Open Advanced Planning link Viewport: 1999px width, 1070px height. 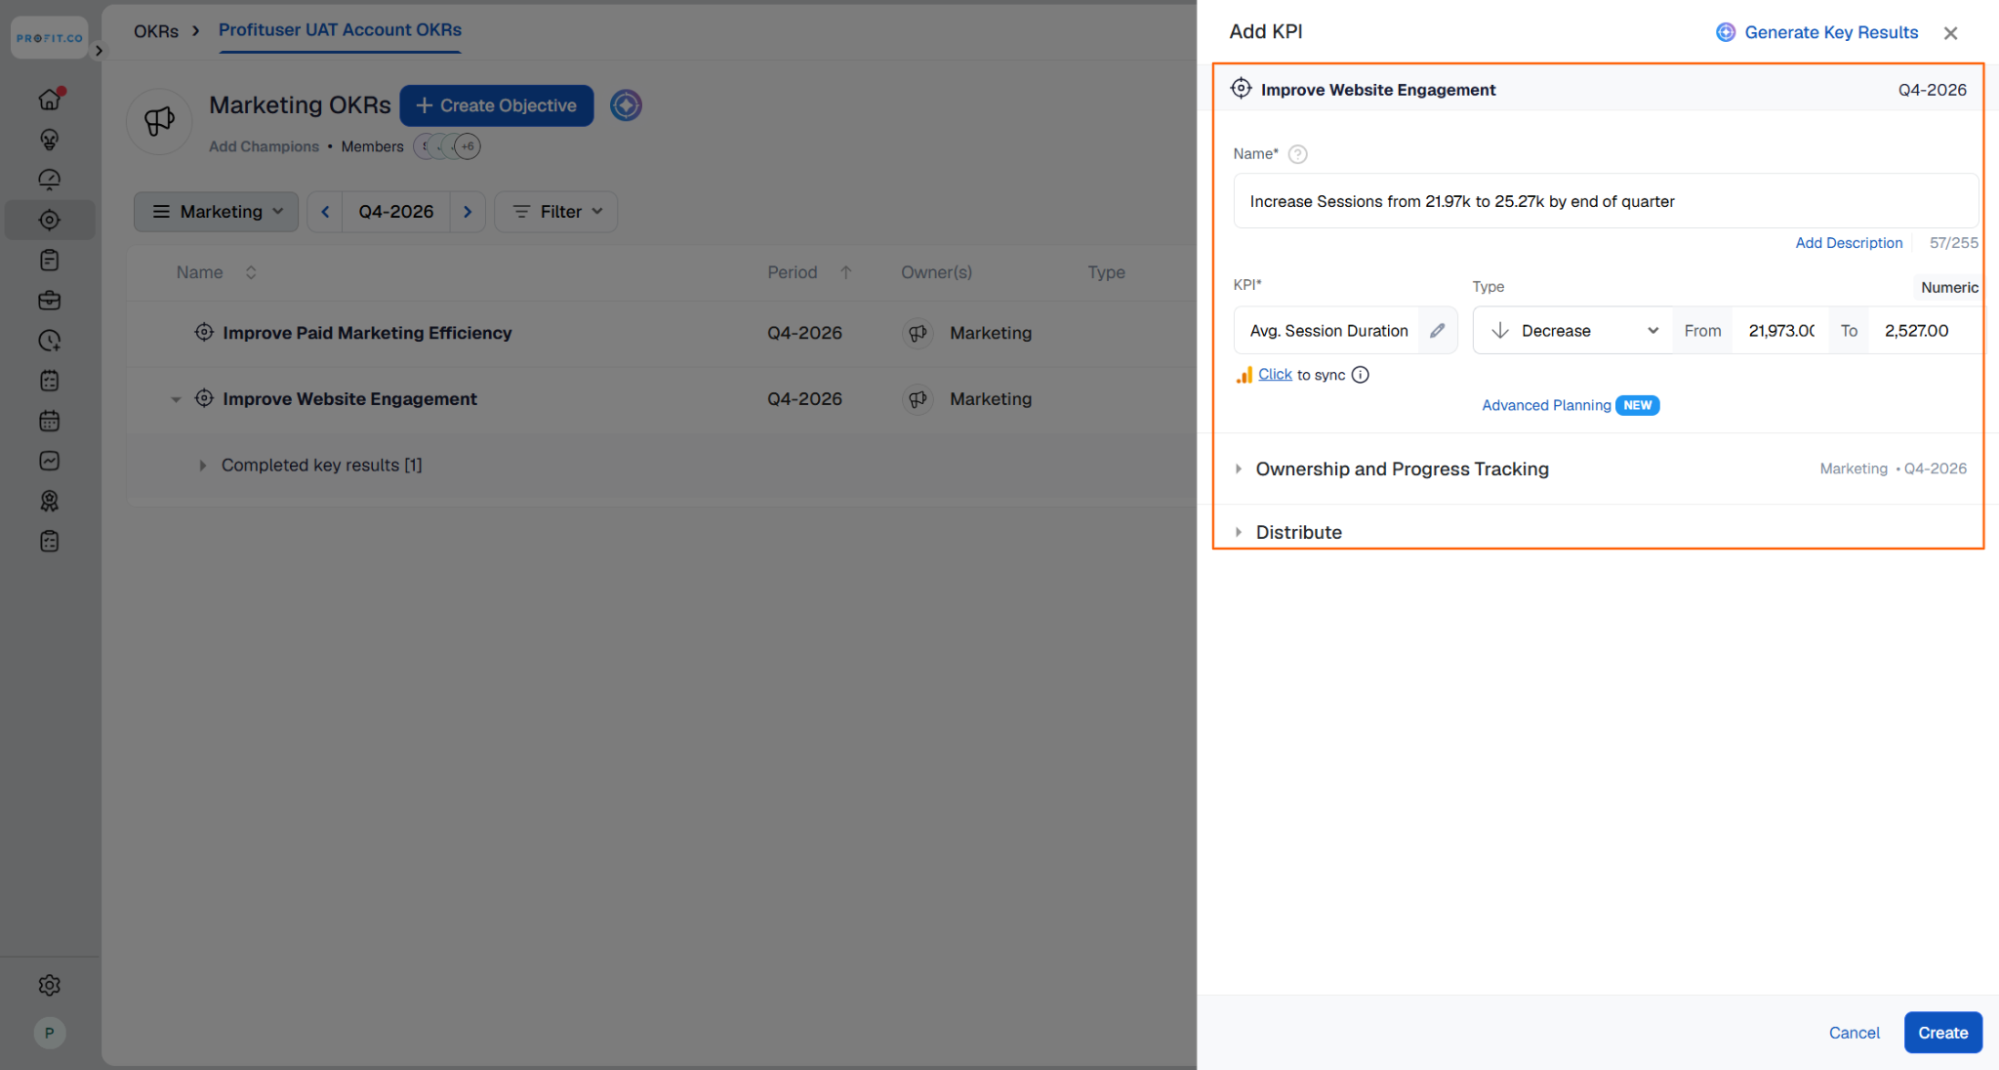click(x=1546, y=405)
